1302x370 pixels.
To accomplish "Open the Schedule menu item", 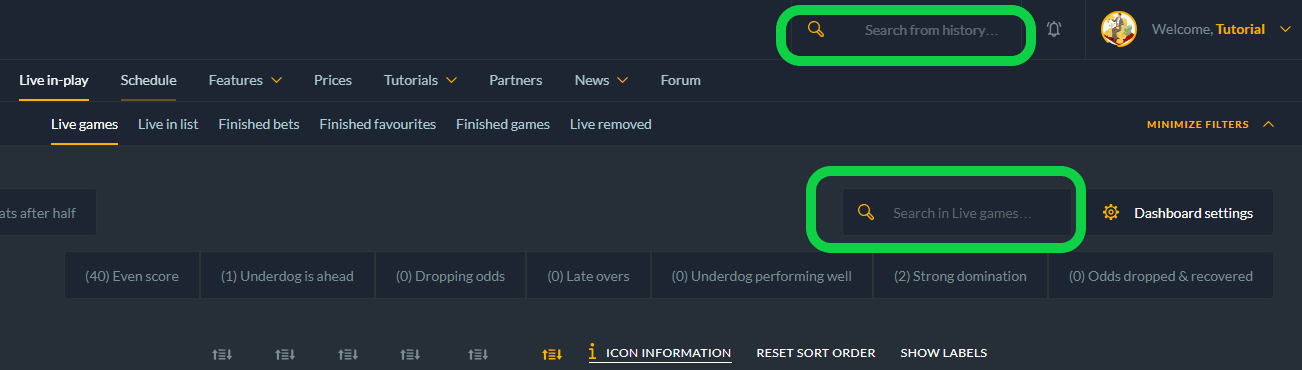I will tap(148, 80).
